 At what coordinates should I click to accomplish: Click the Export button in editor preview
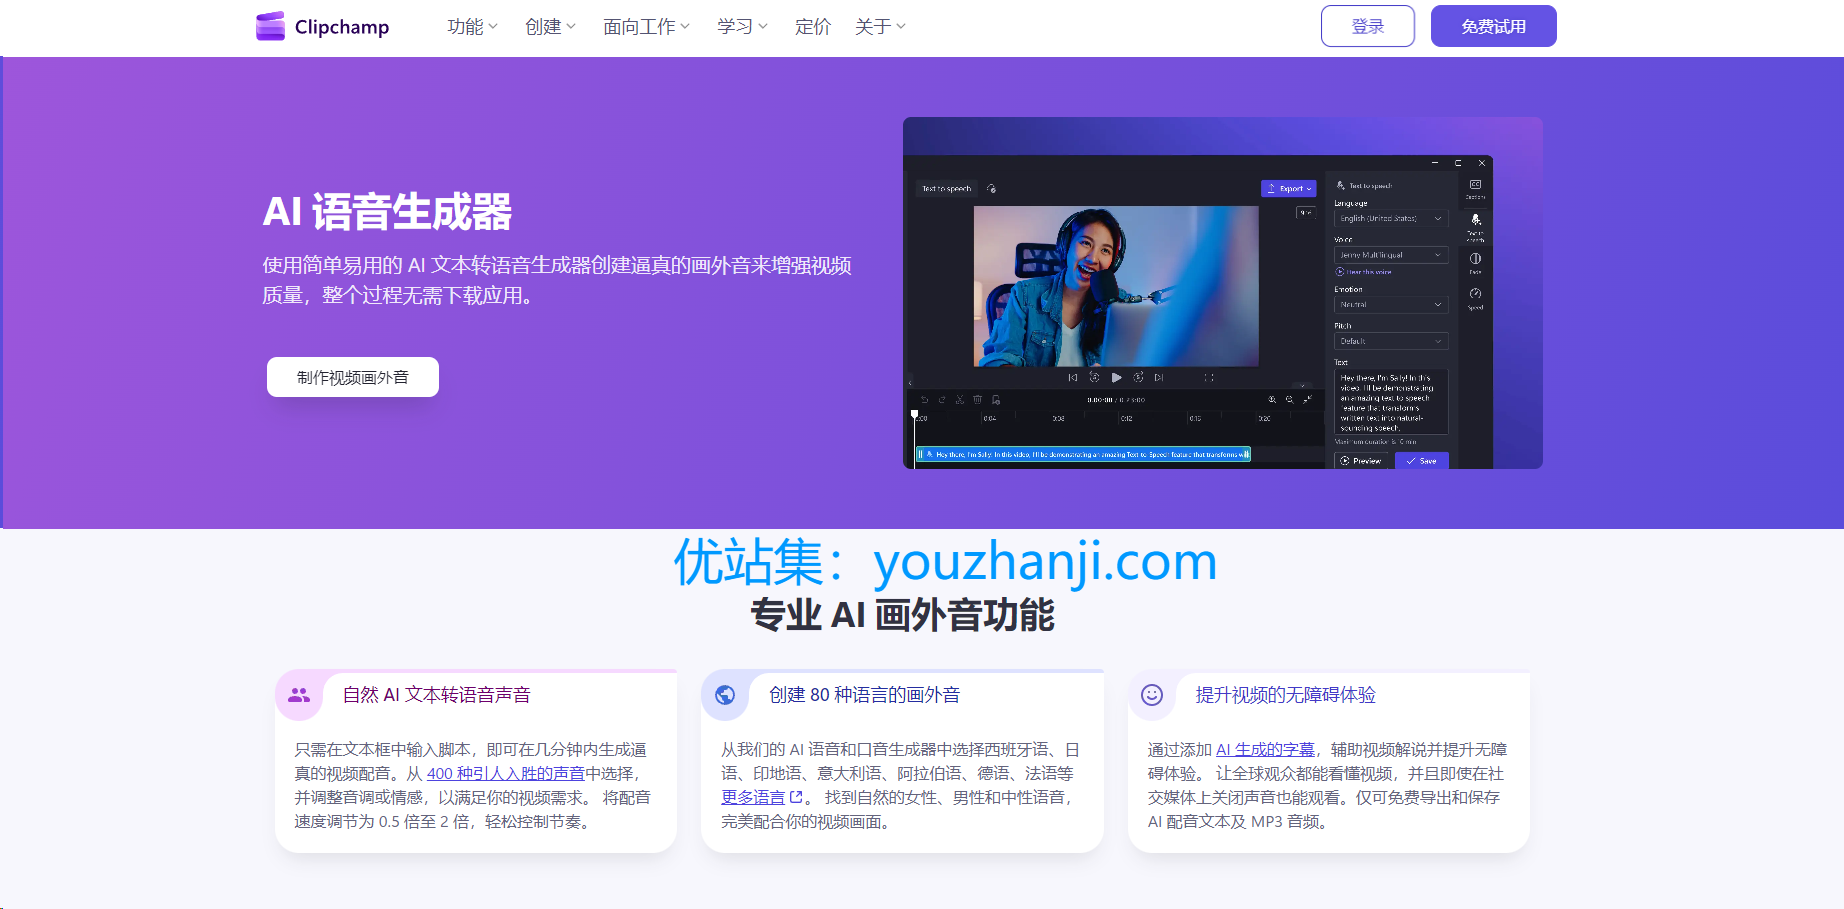(1289, 188)
